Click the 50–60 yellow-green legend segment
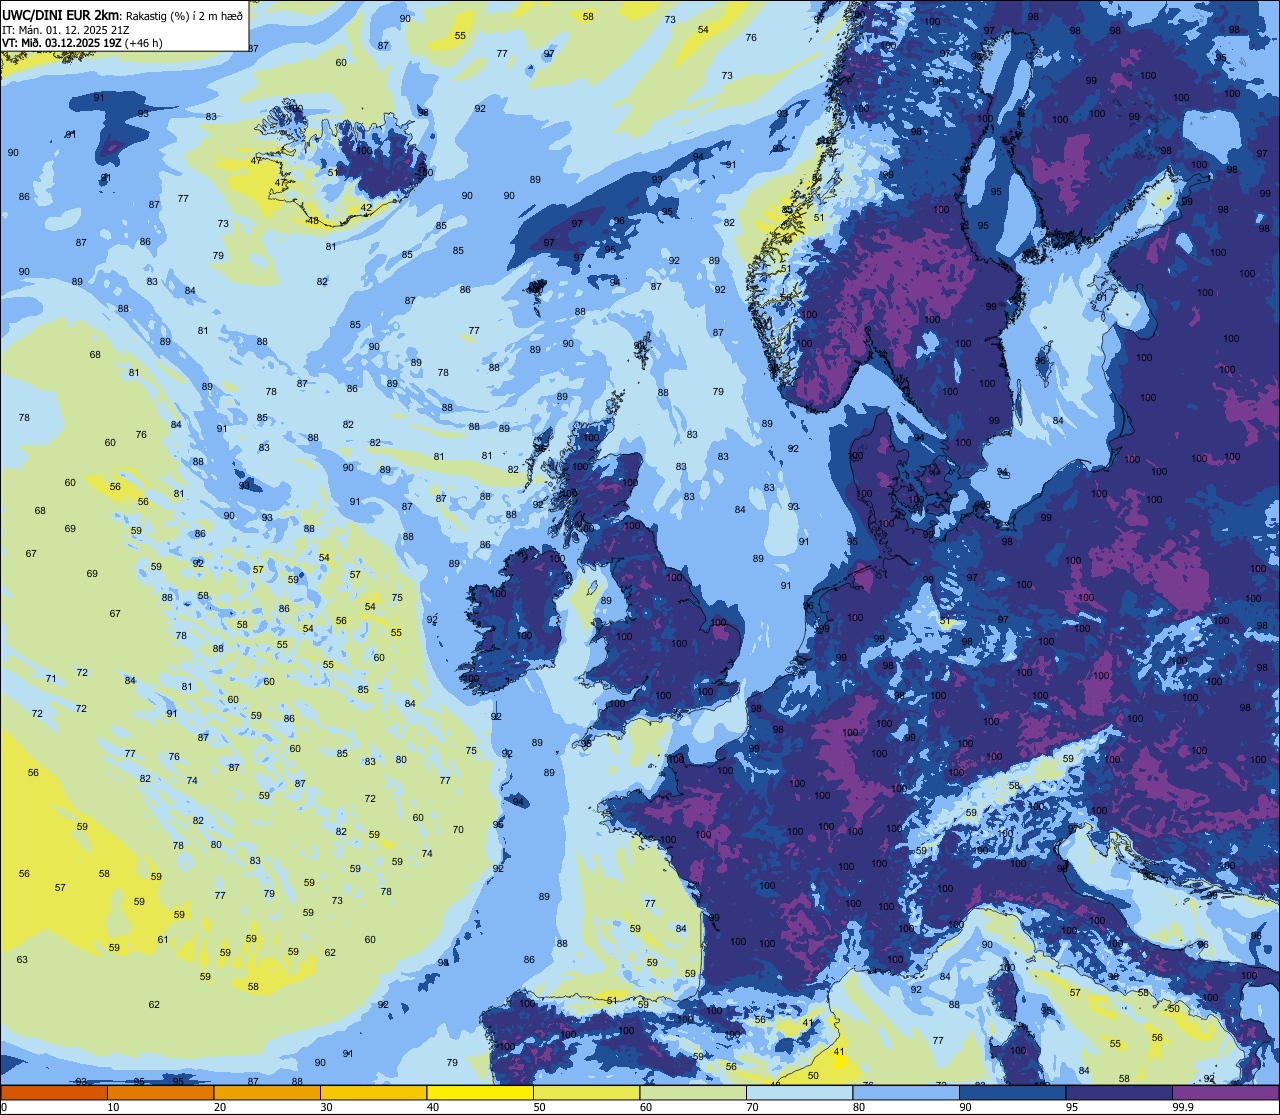The height and width of the screenshot is (1115, 1280). pyautogui.click(x=586, y=1093)
